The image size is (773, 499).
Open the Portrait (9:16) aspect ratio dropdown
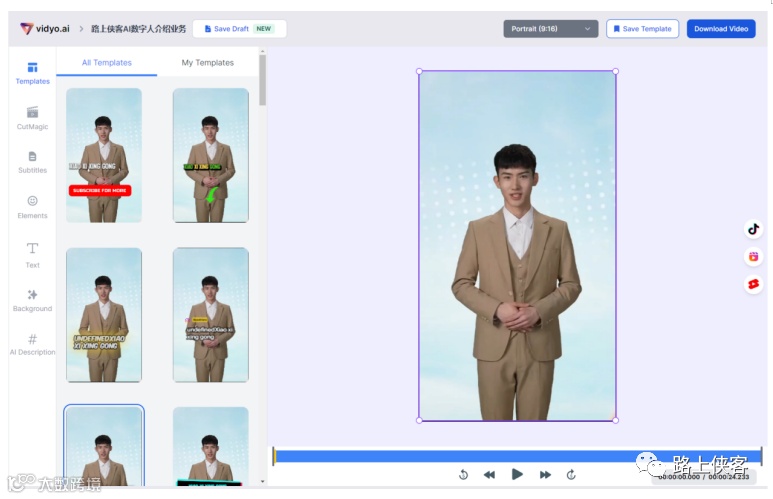click(x=551, y=29)
